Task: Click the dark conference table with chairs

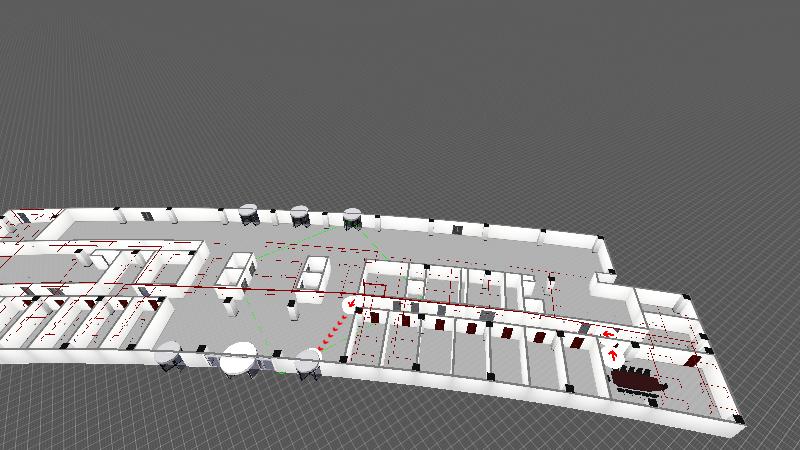Action: (638, 381)
